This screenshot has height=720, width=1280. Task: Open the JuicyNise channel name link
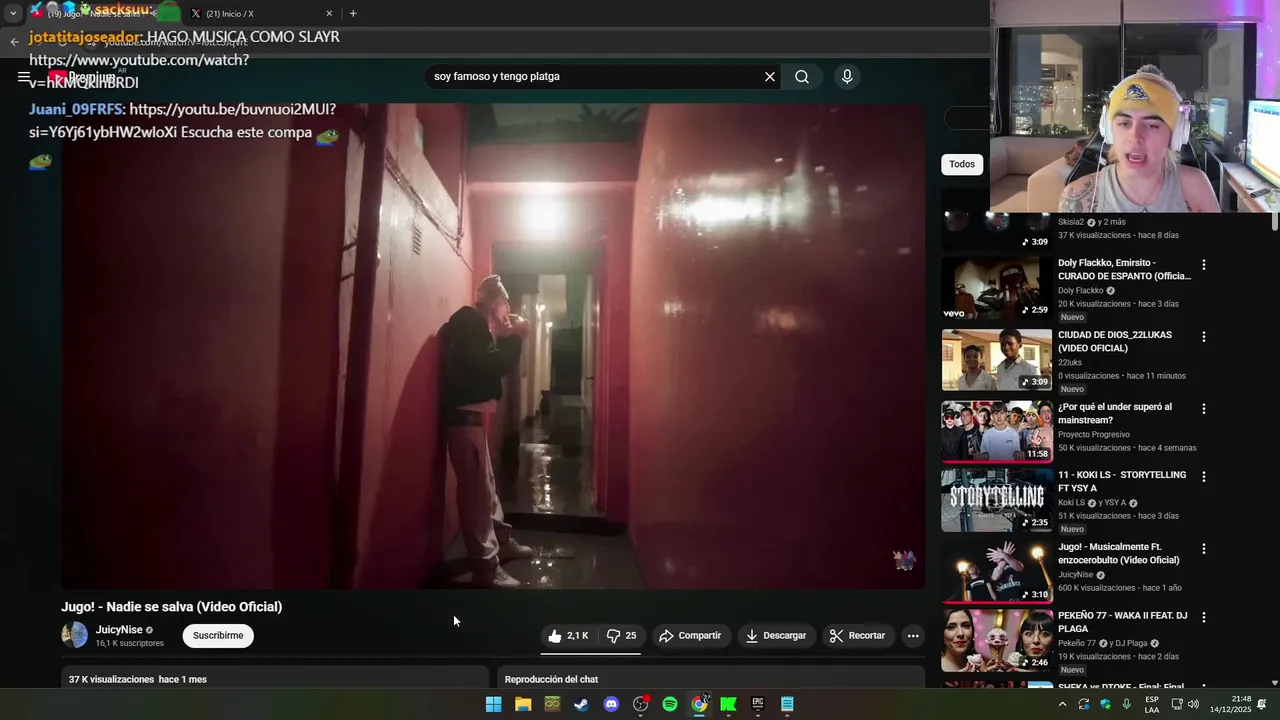point(119,630)
